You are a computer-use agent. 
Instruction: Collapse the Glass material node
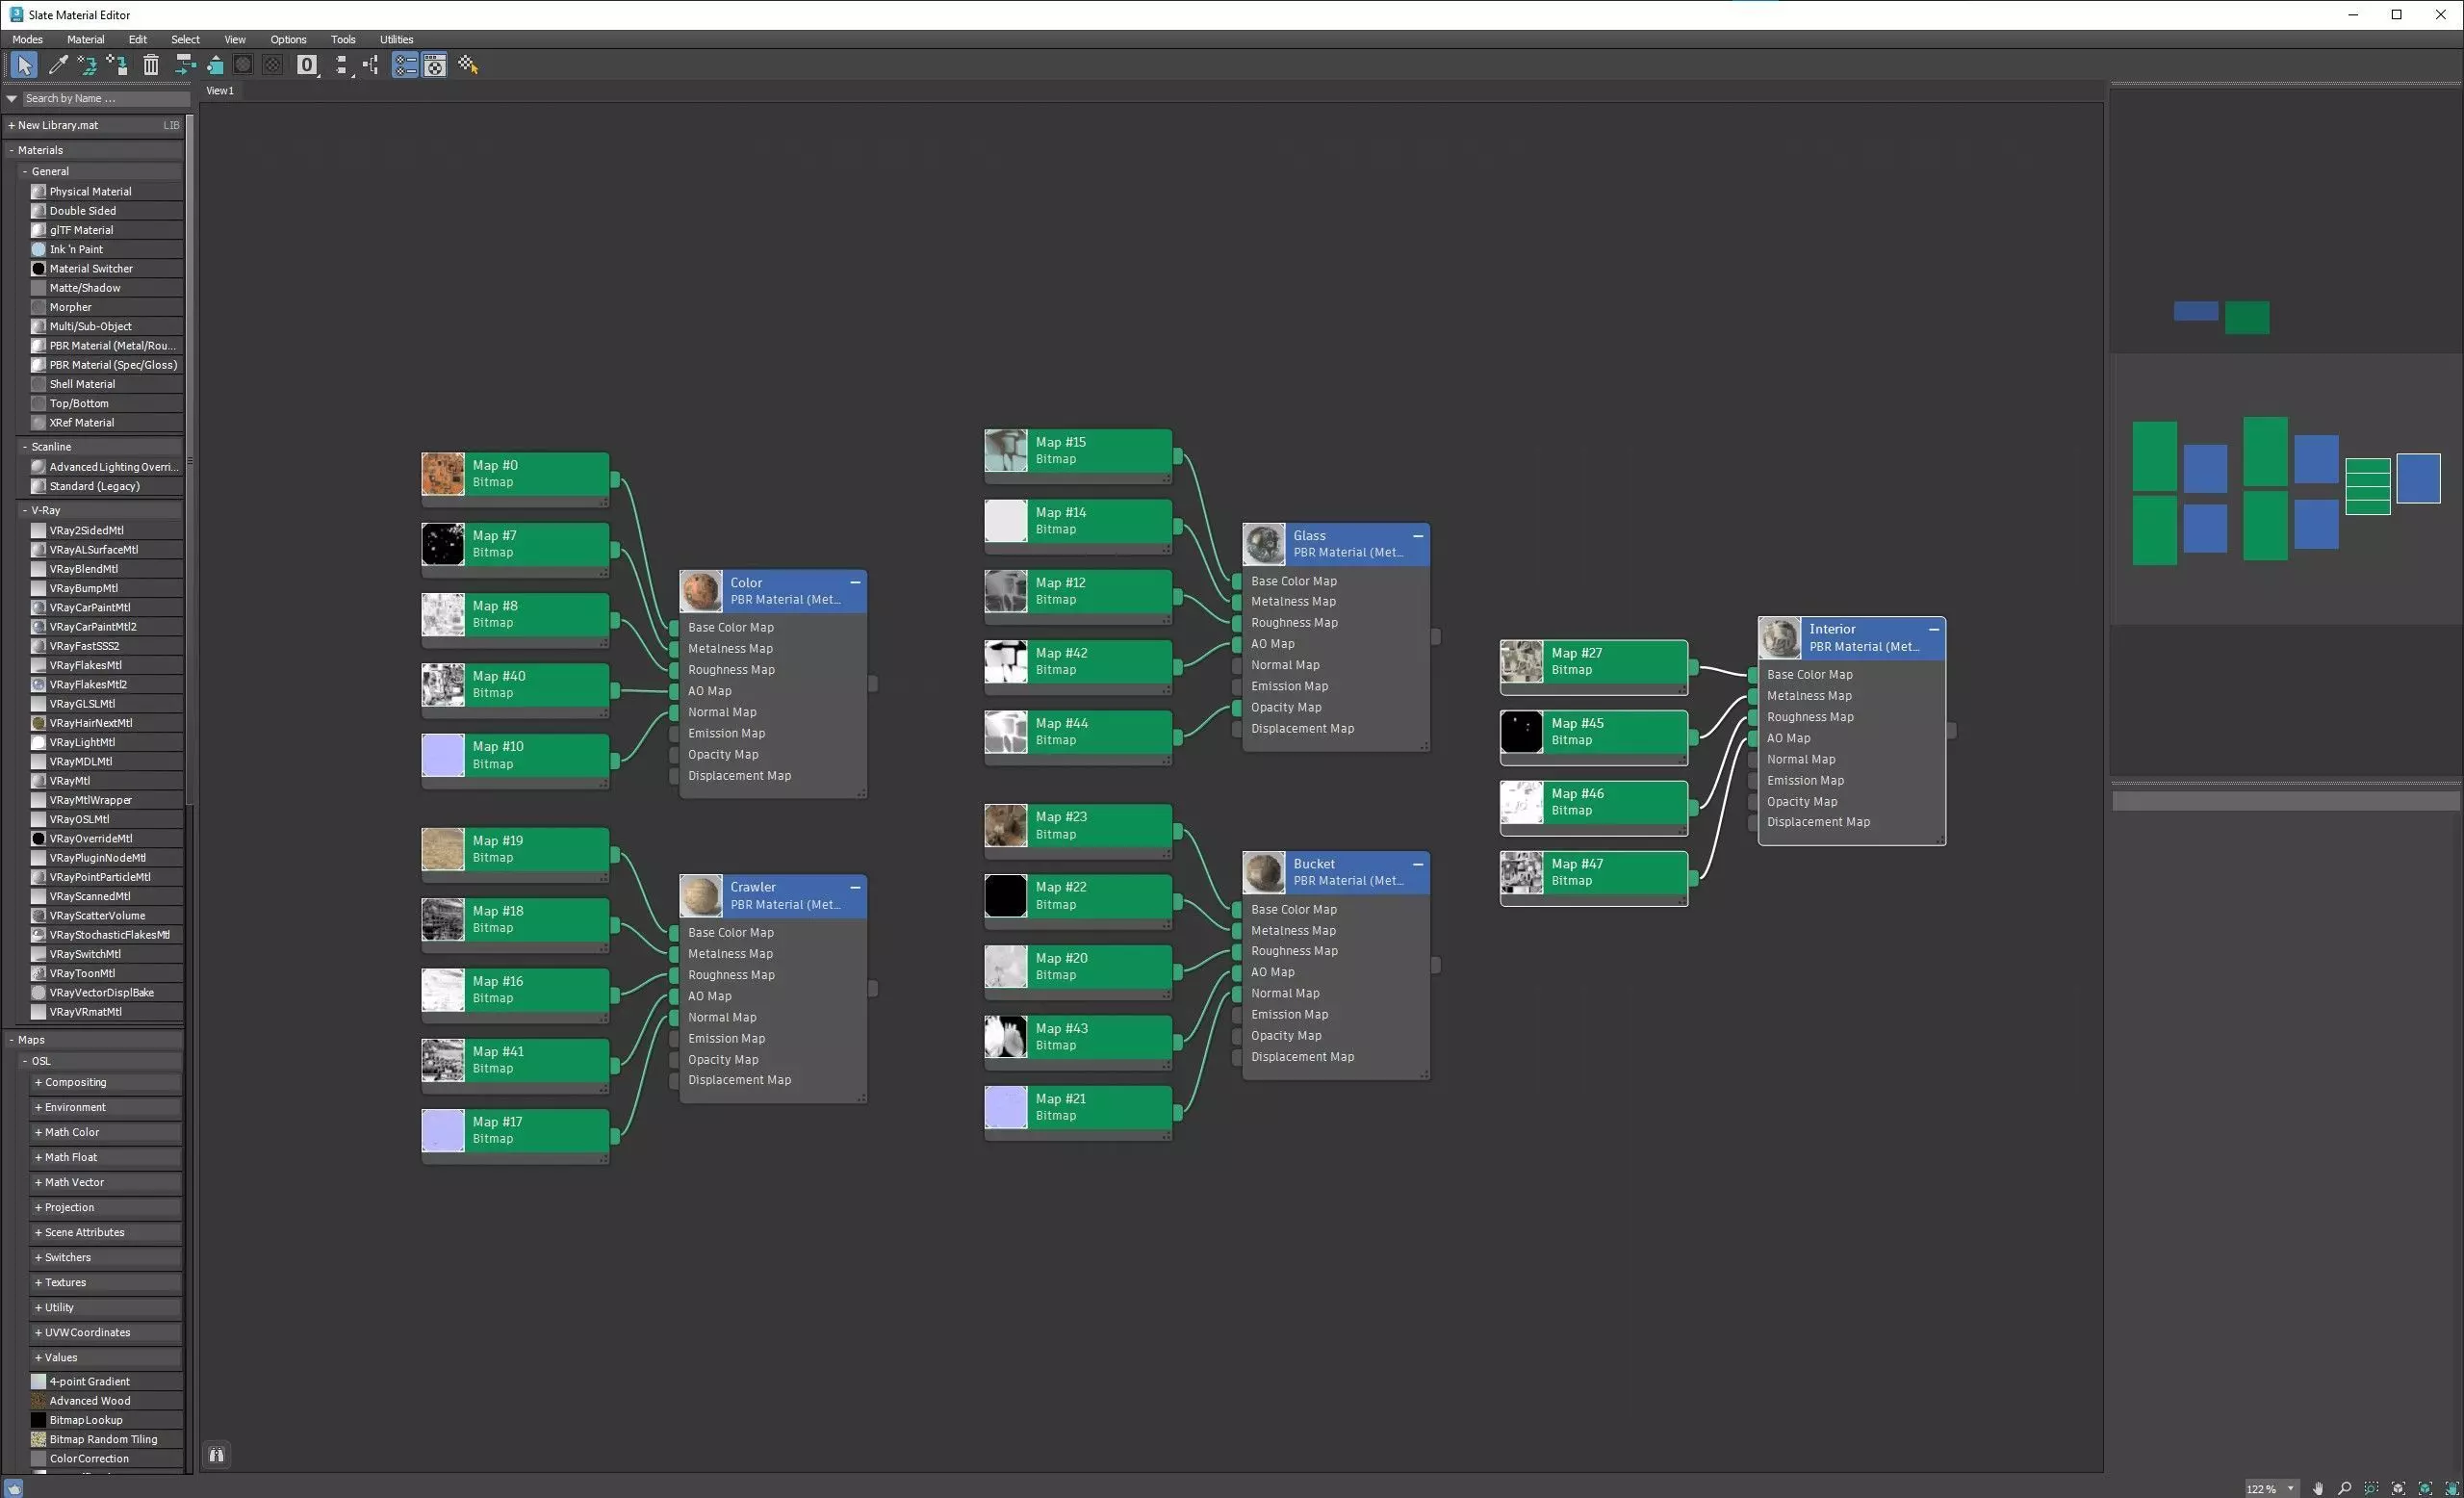1417,536
